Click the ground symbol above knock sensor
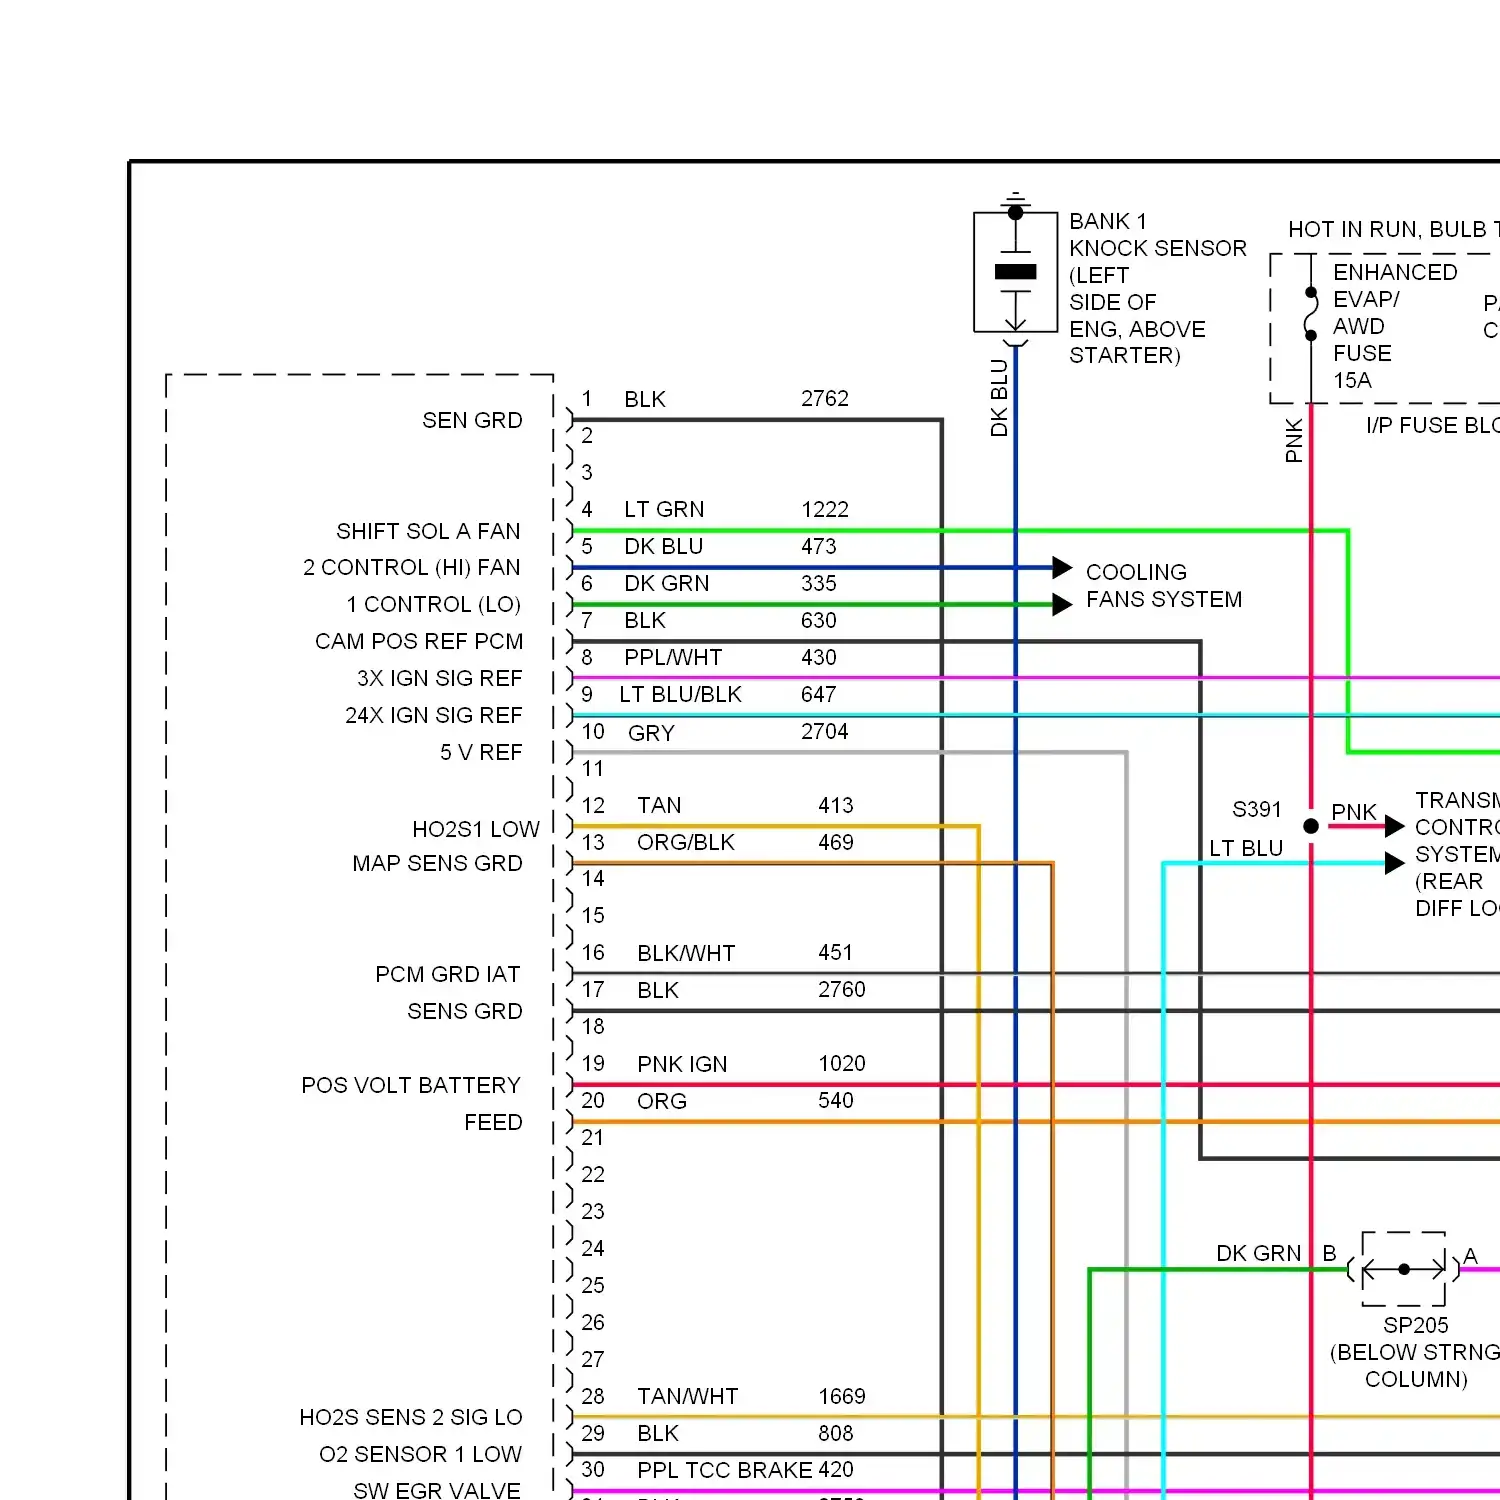This screenshot has width=1500, height=1500. point(1015,198)
